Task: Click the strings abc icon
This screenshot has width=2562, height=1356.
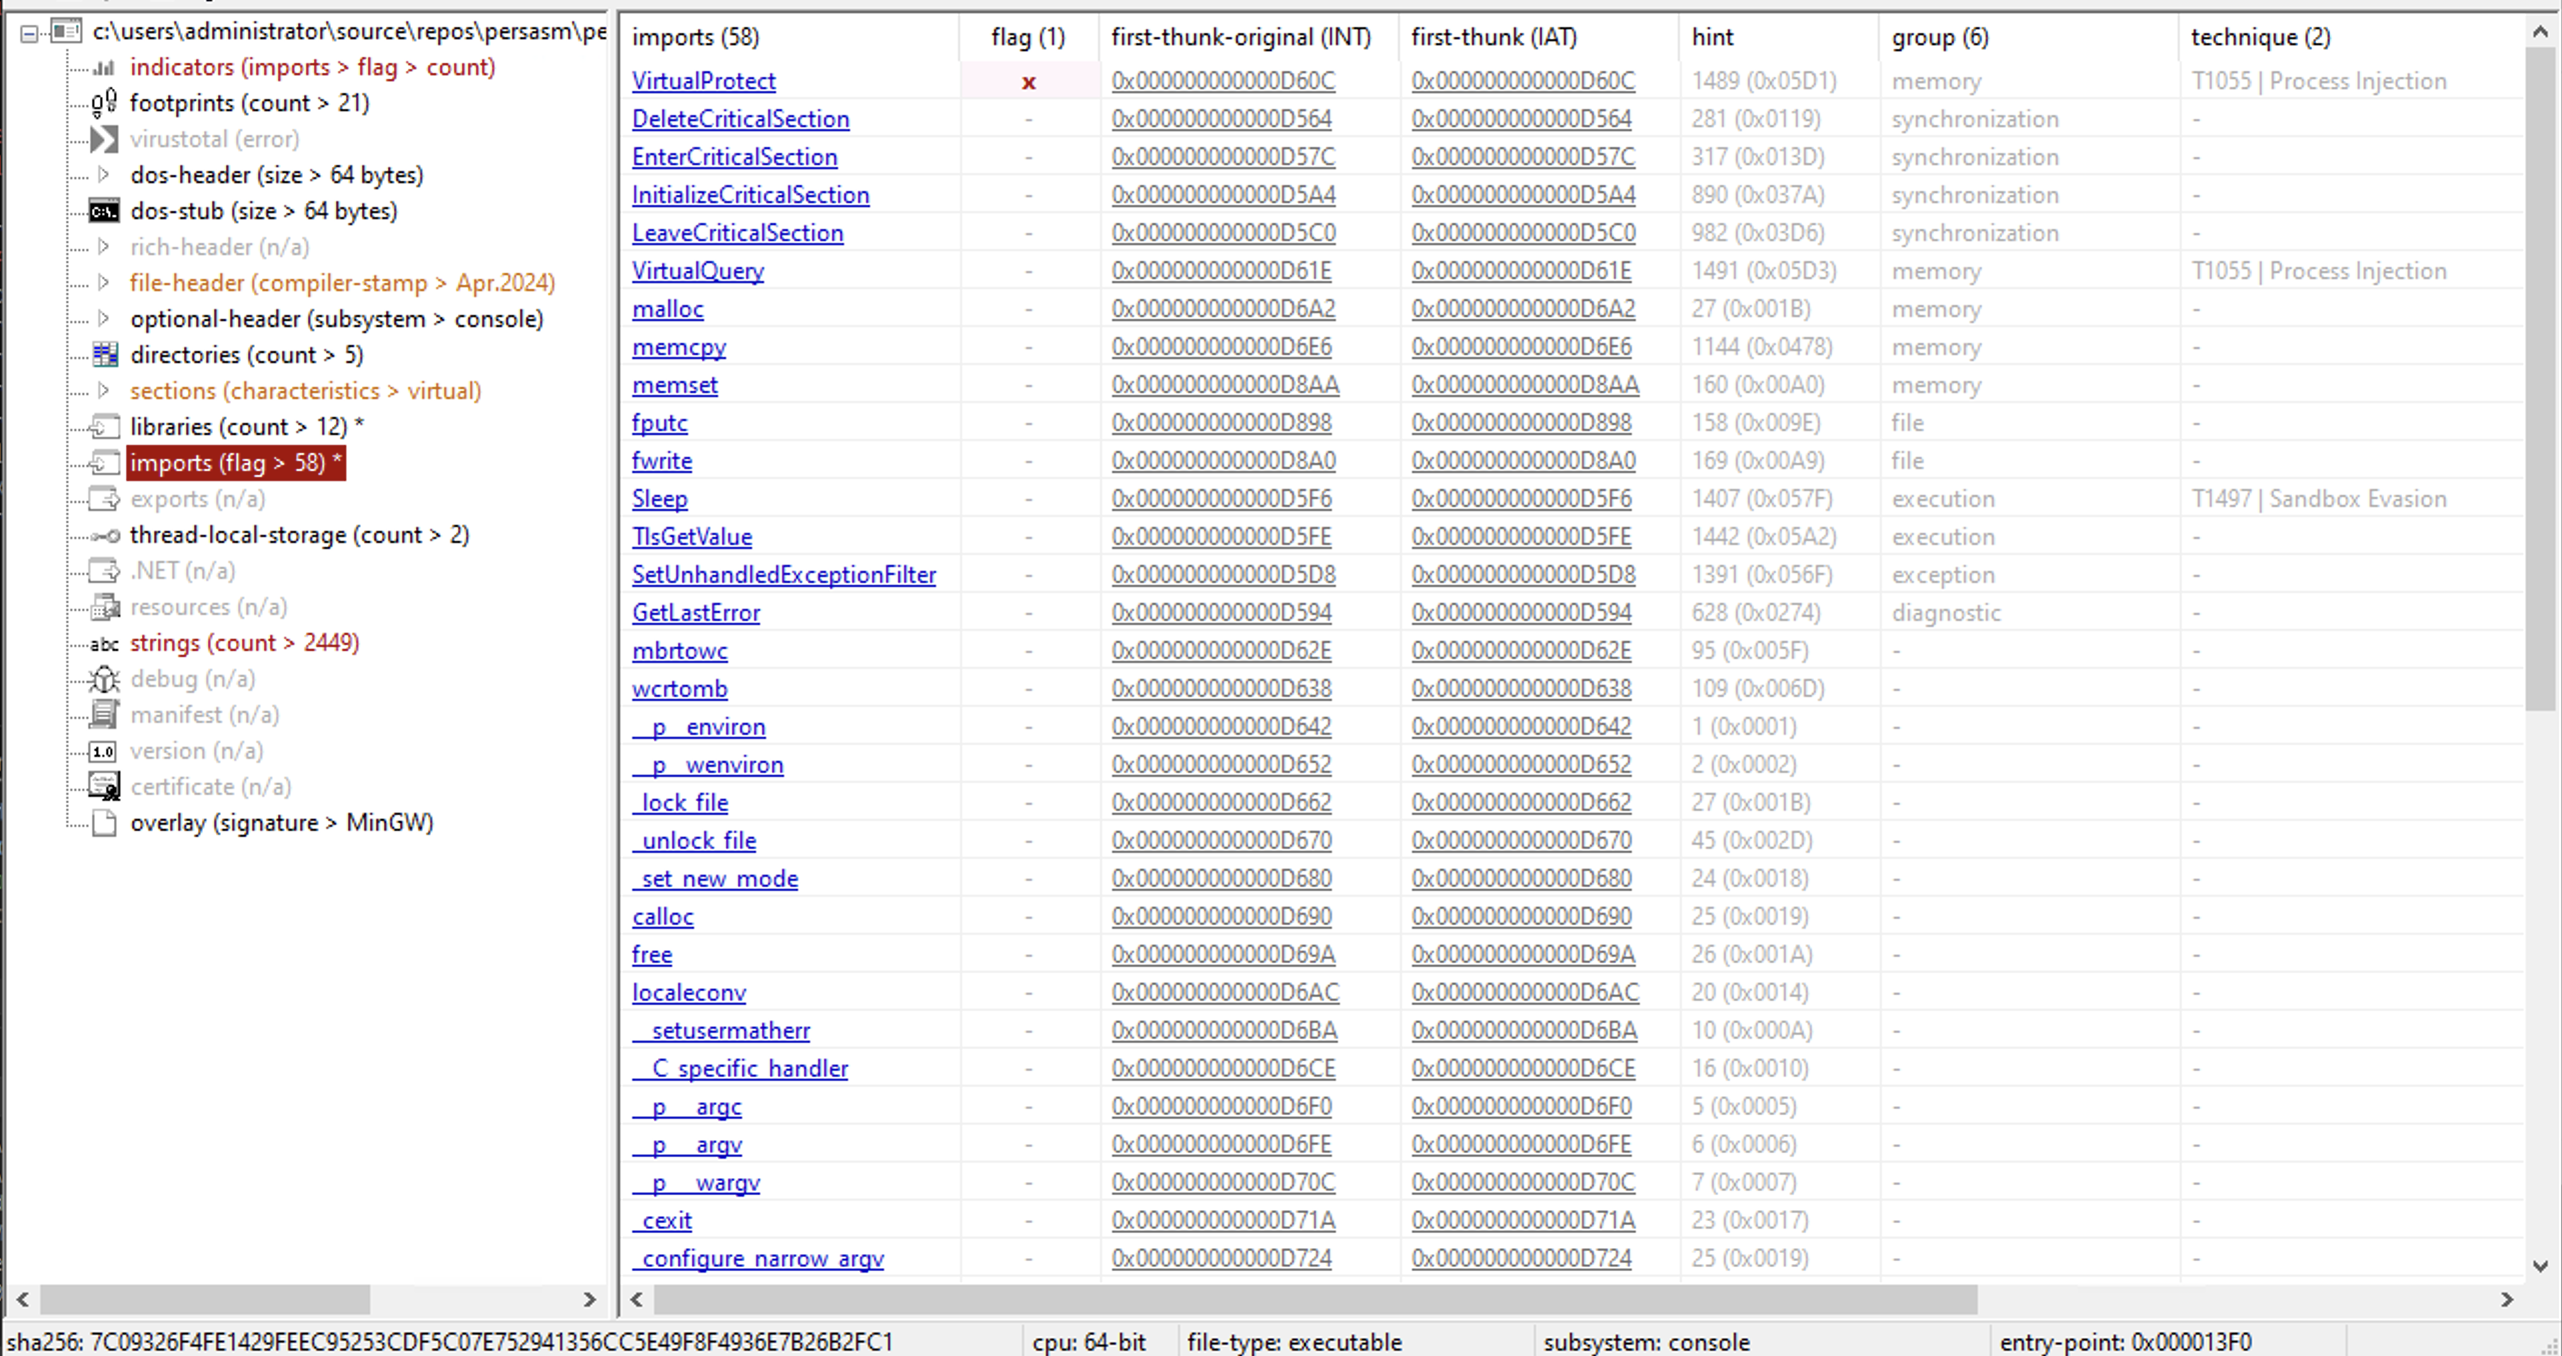Action: click(x=104, y=643)
